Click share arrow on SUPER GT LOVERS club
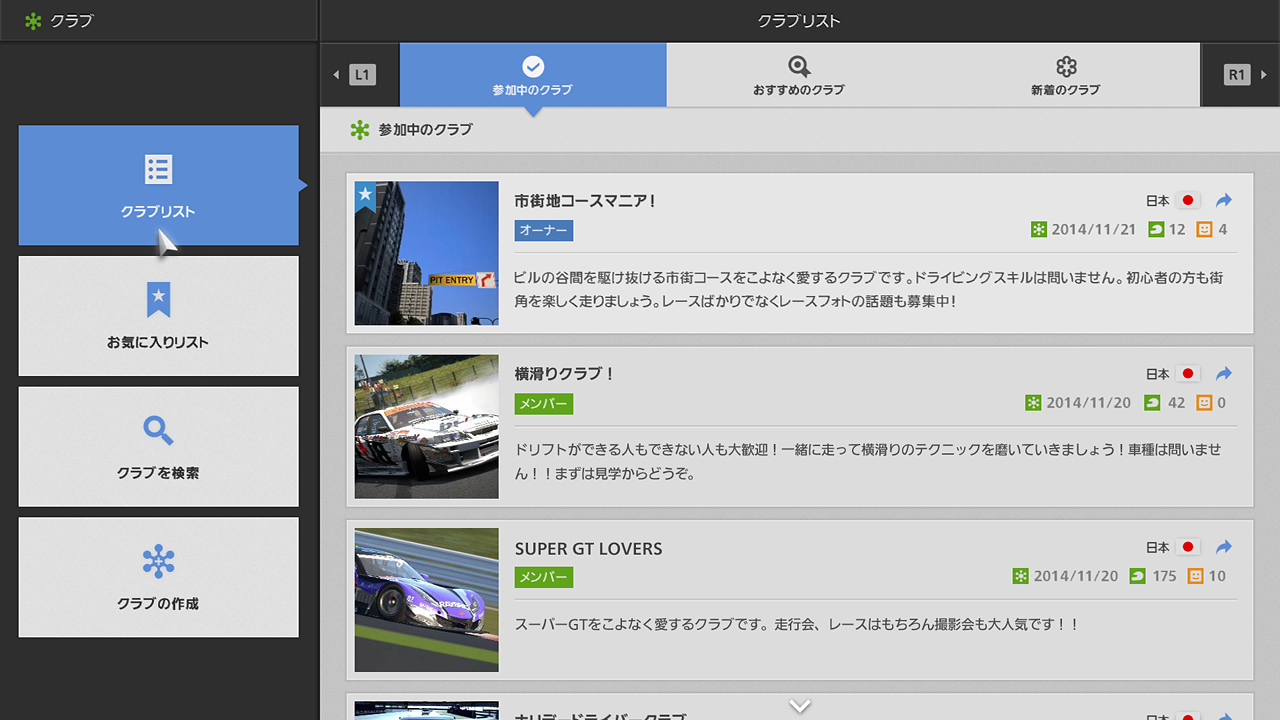The image size is (1280, 720). pyautogui.click(x=1224, y=547)
